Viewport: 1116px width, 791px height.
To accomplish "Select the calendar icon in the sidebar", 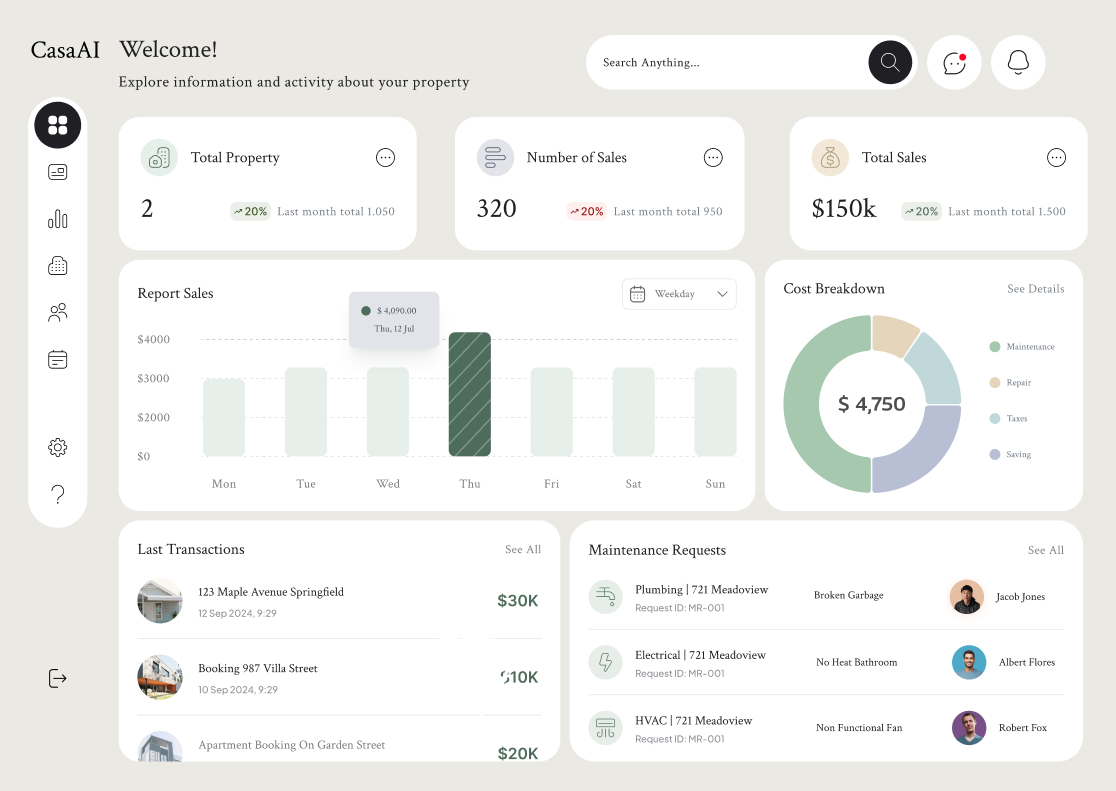I will pyautogui.click(x=57, y=359).
